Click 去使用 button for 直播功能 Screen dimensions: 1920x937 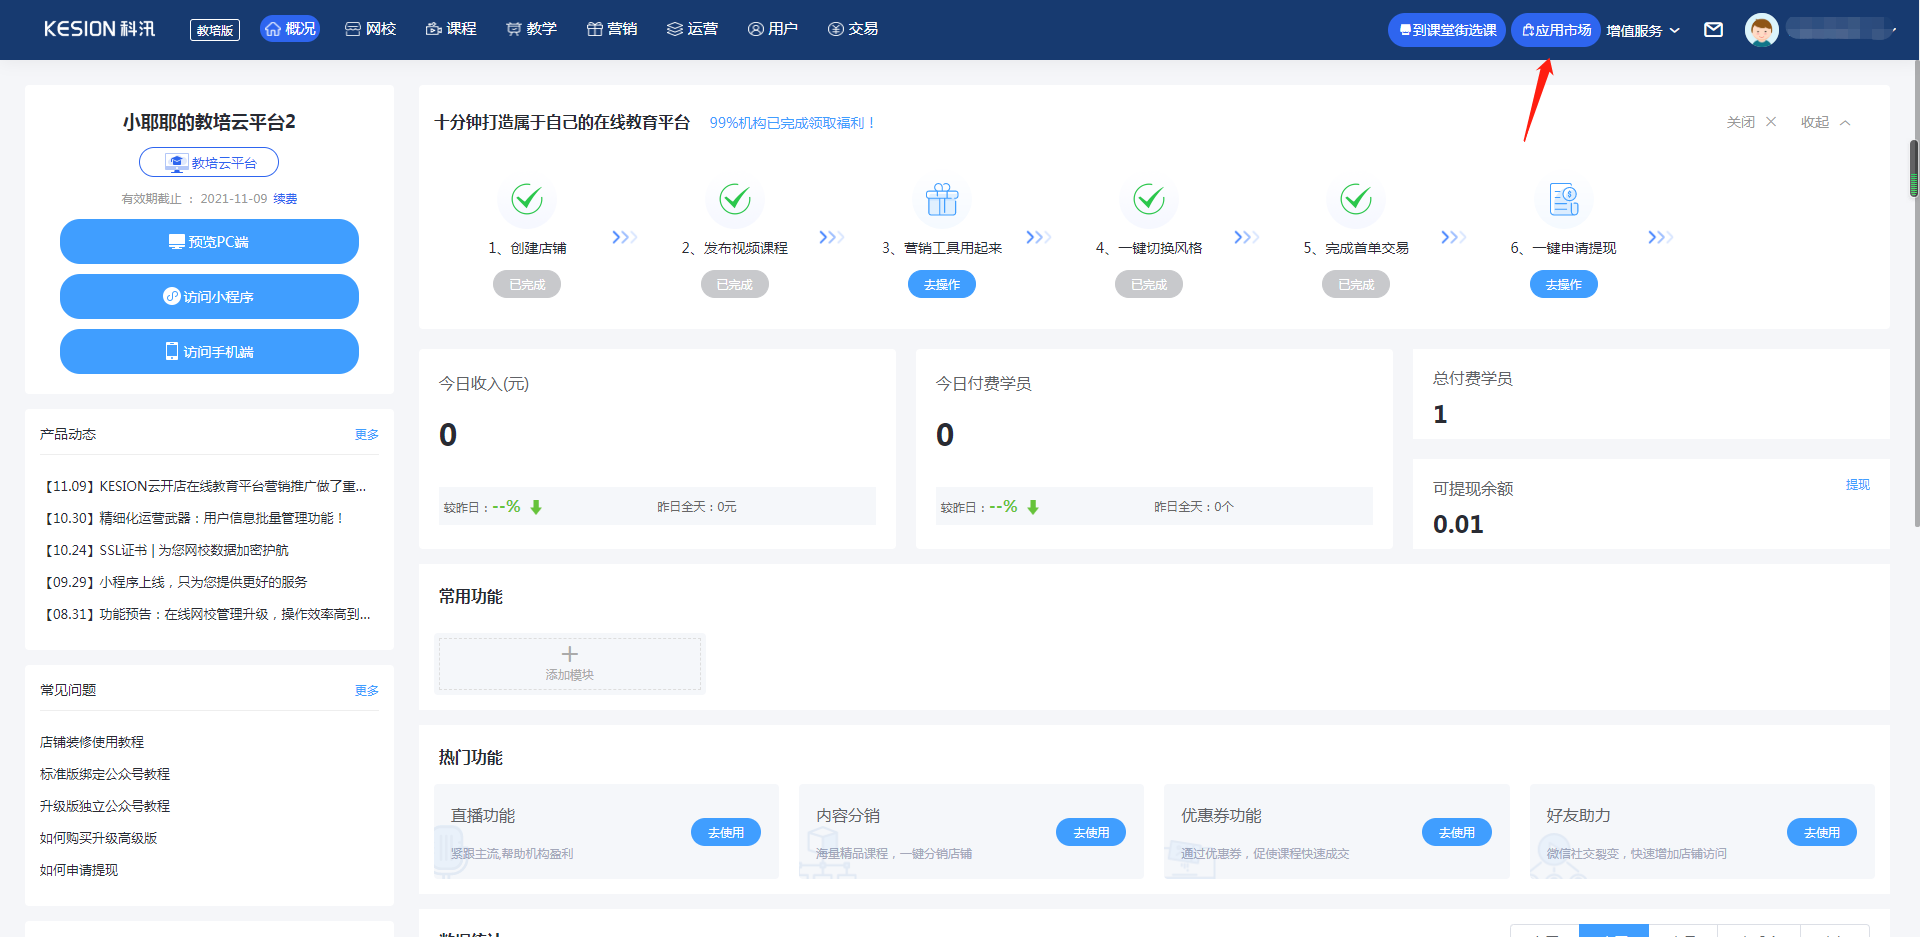click(725, 832)
